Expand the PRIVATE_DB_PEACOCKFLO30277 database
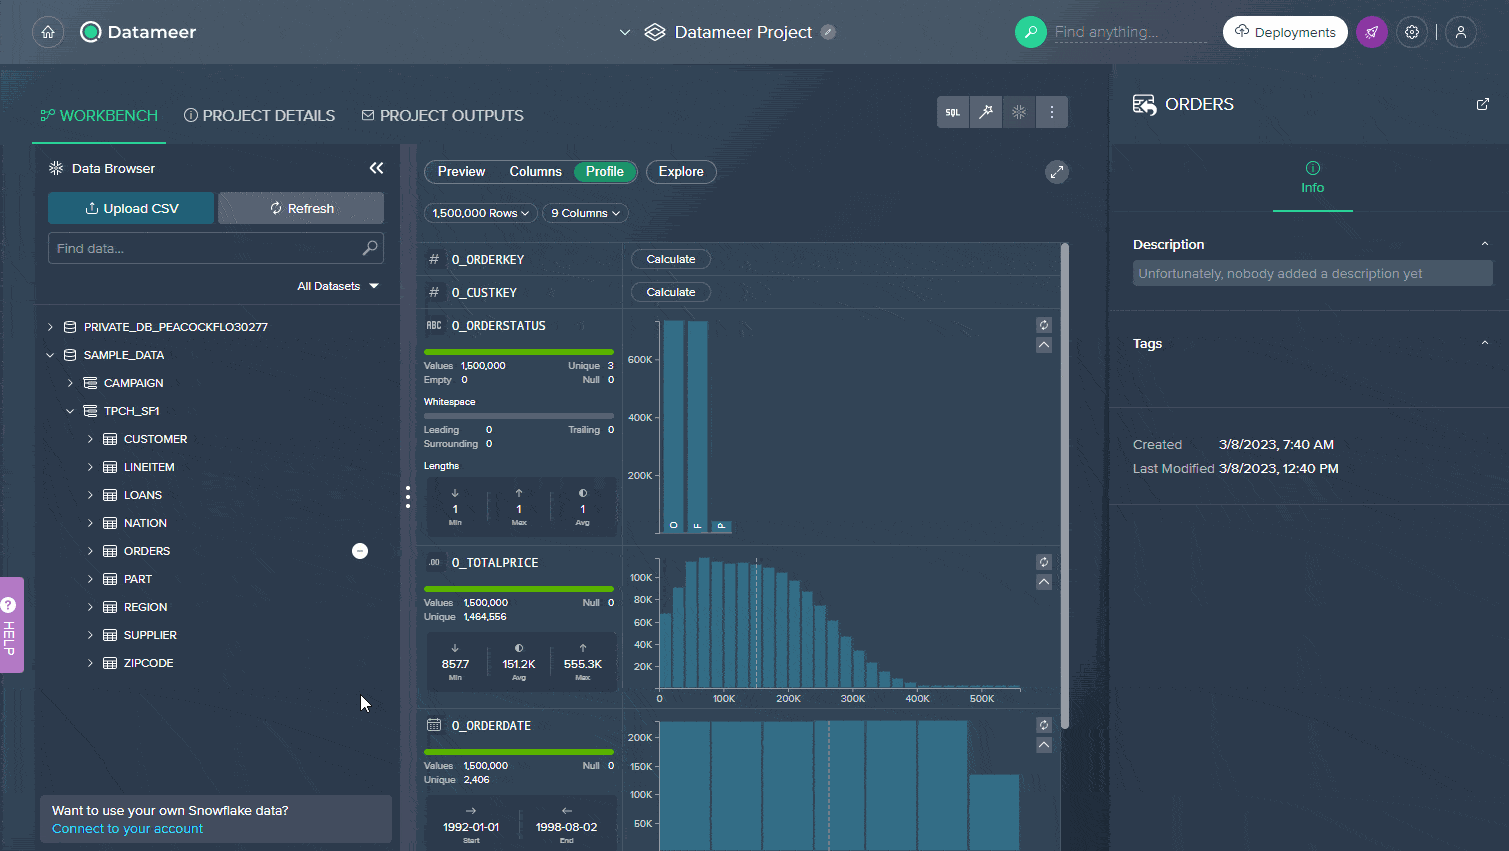1509x851 pixels. (50, 327)
